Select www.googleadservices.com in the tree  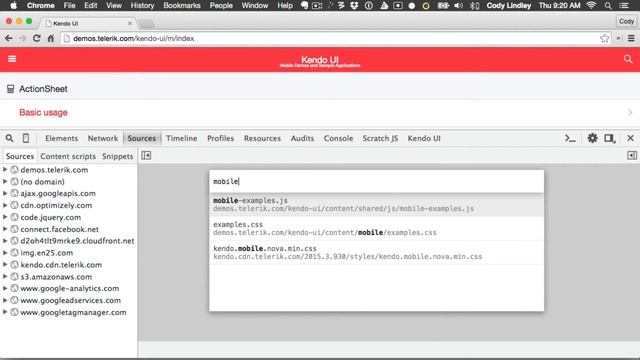(x=71, y=300)
